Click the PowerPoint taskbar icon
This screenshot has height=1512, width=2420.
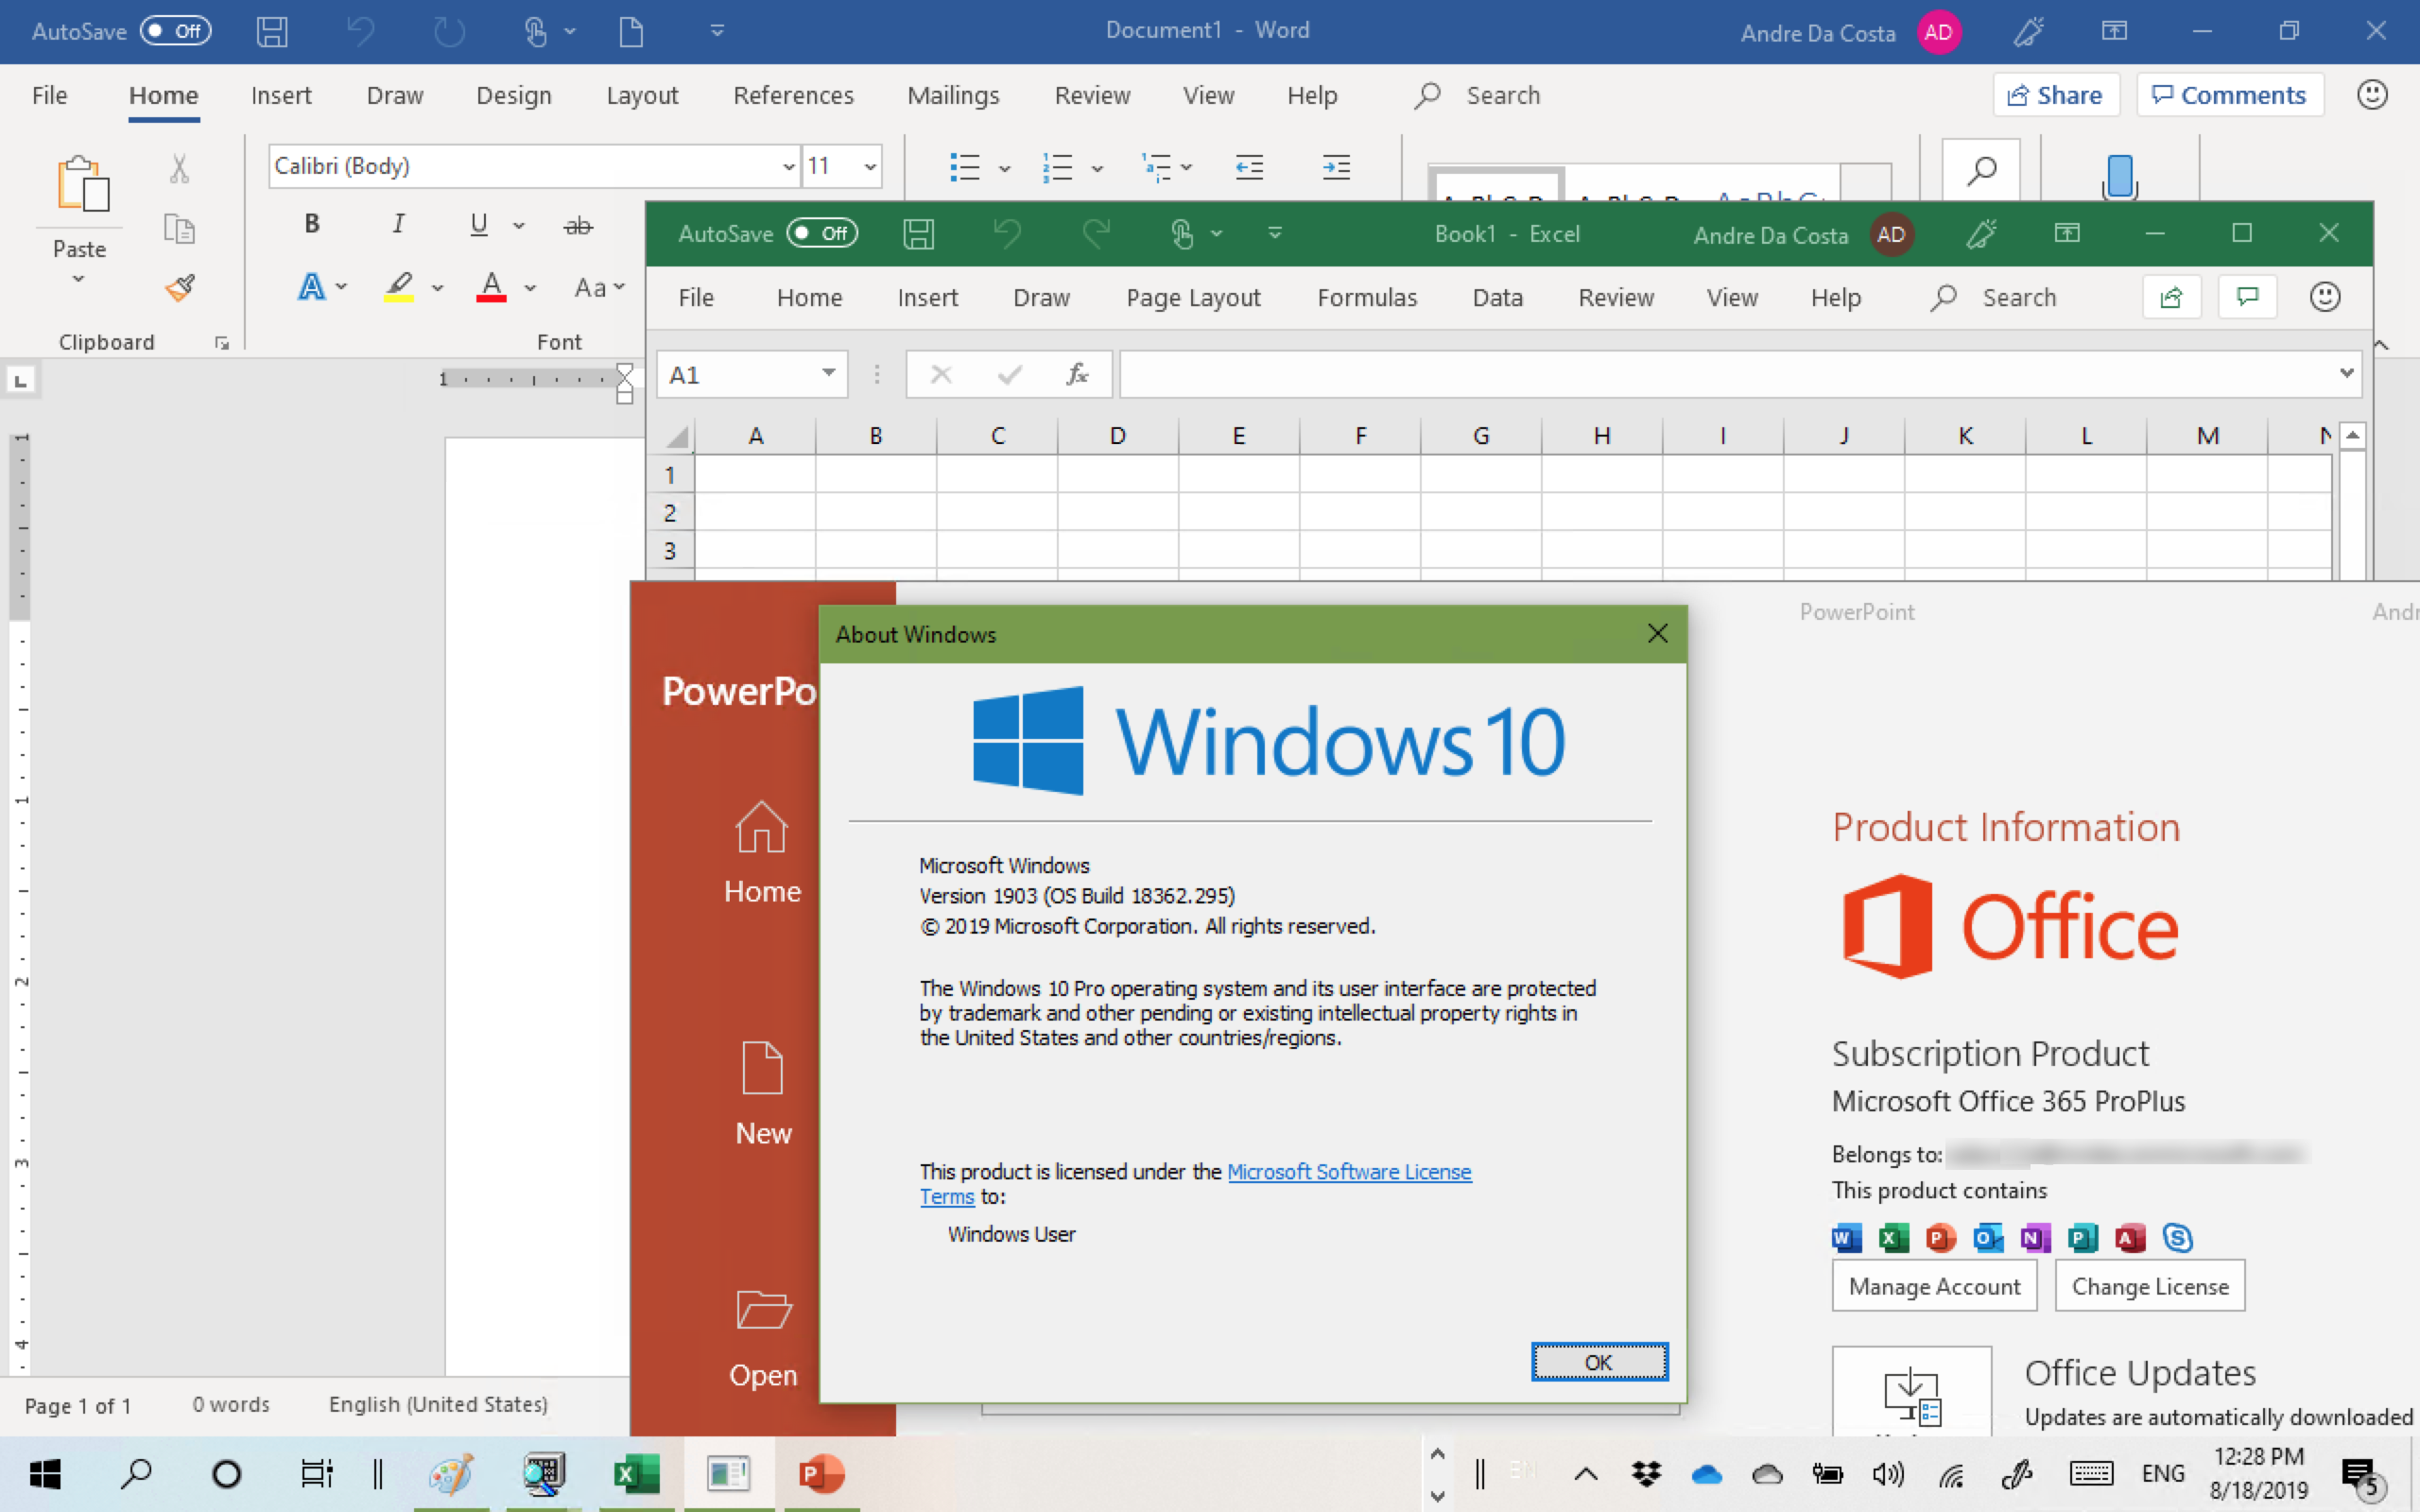tap(821, 1473)
